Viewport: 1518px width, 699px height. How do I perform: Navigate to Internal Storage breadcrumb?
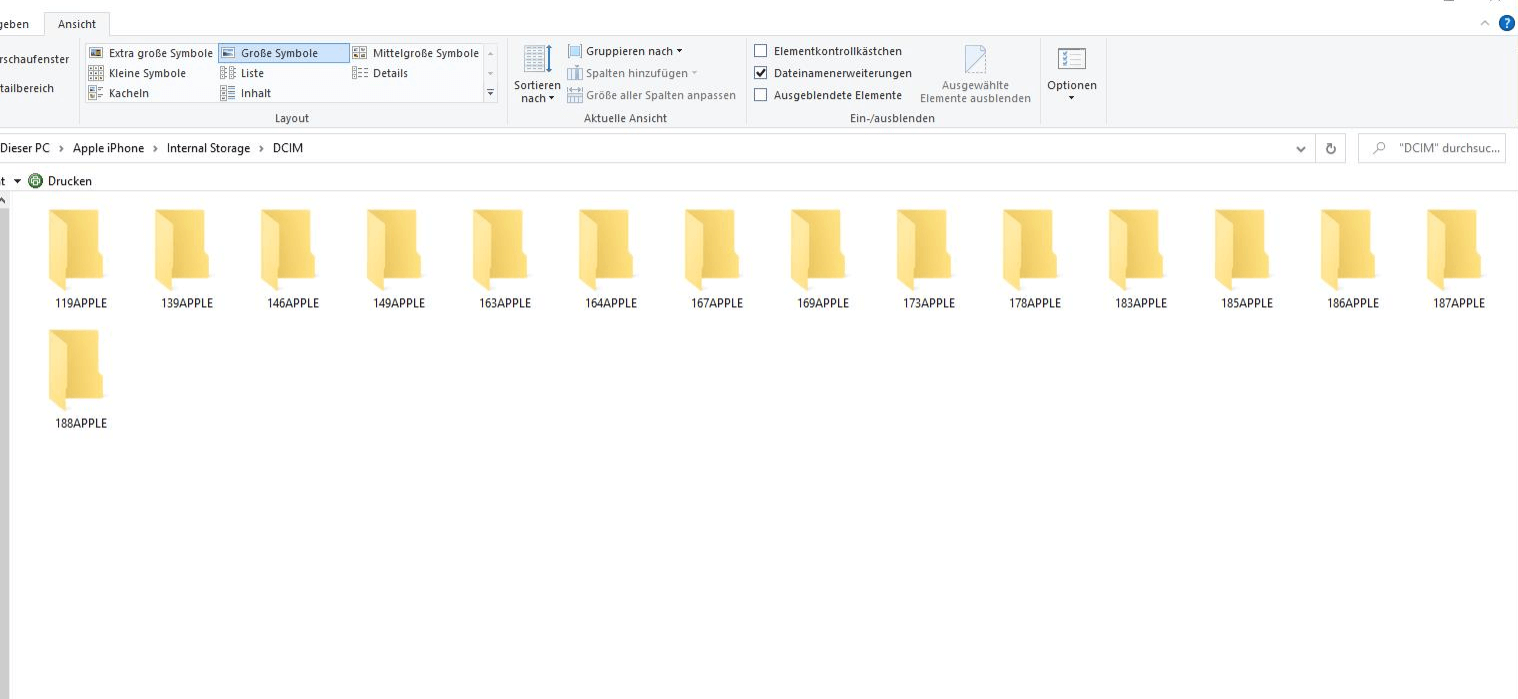[x=208, y=148]
